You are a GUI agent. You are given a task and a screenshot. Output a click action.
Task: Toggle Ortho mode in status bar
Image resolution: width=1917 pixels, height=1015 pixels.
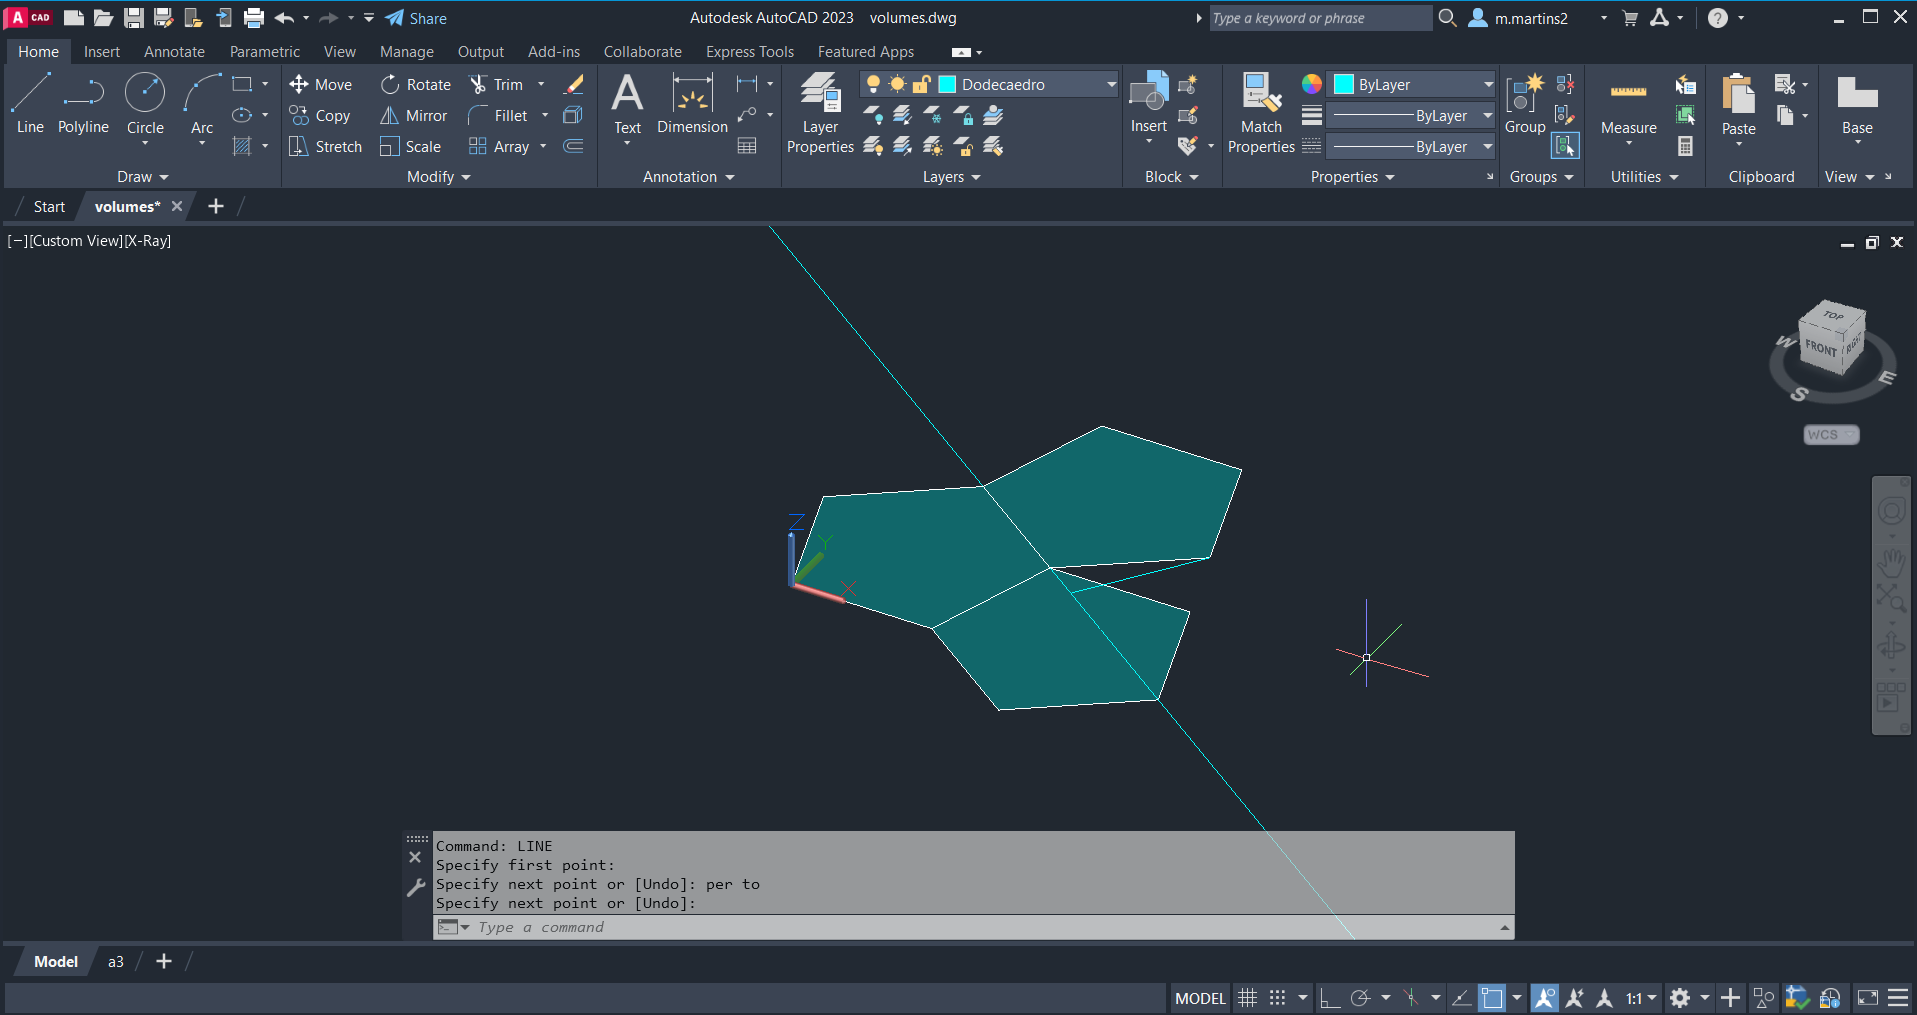1329,998
